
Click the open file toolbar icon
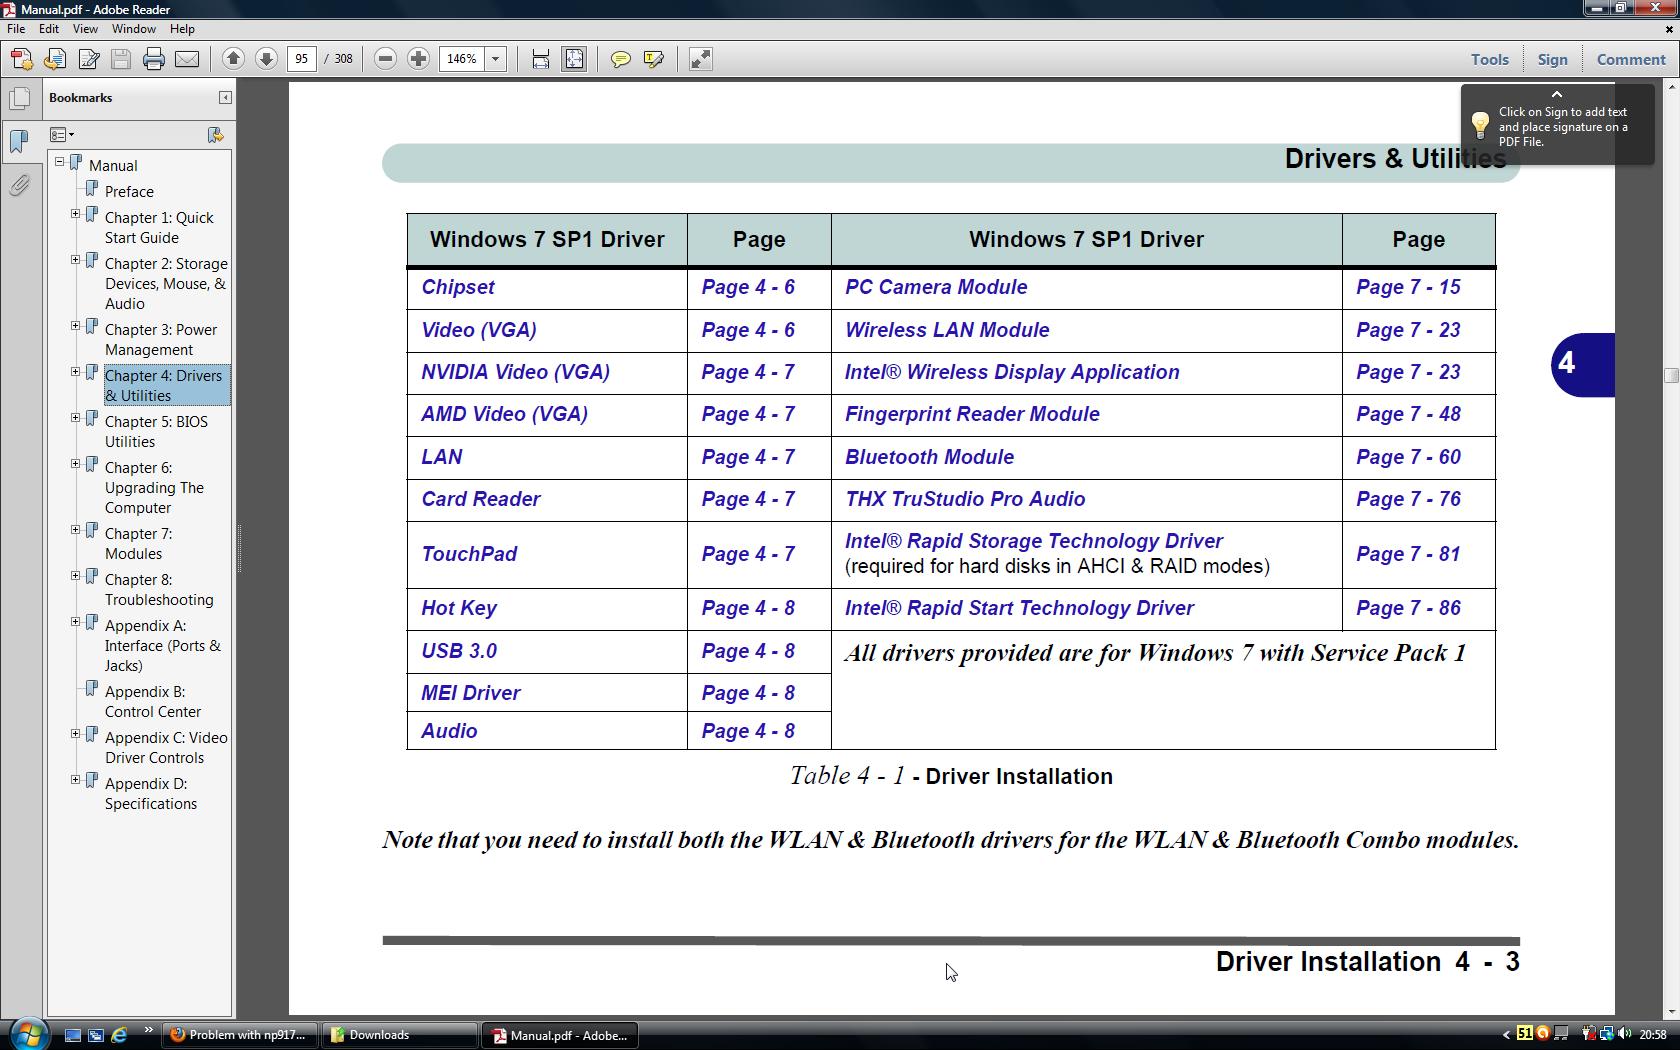click(x=55, y=59)
